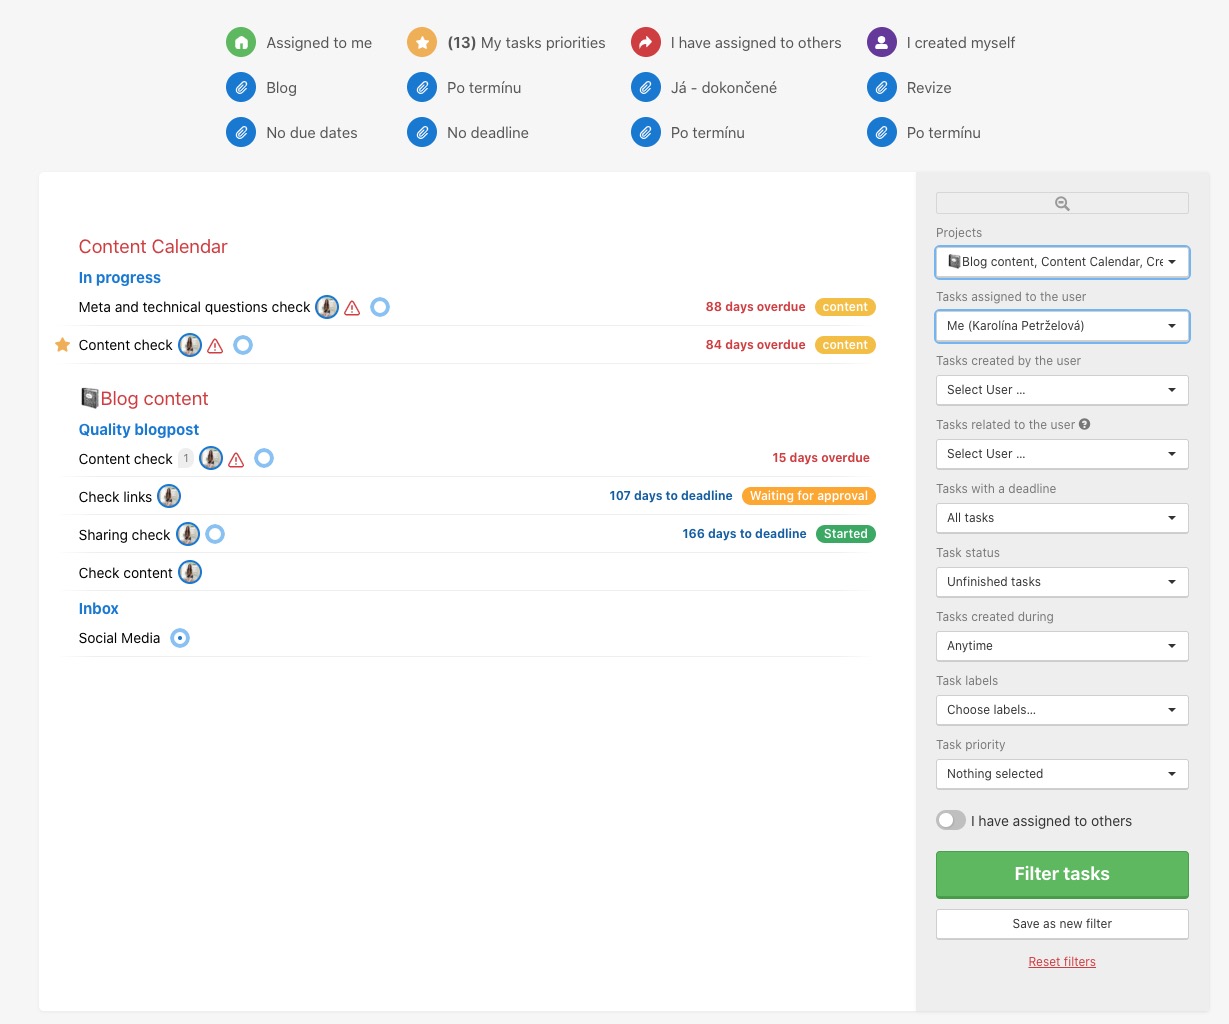Open Tasks assigned to the user dropdown
Viewport: 1229px width, 1024px height.
click(x=1062, y=326)
